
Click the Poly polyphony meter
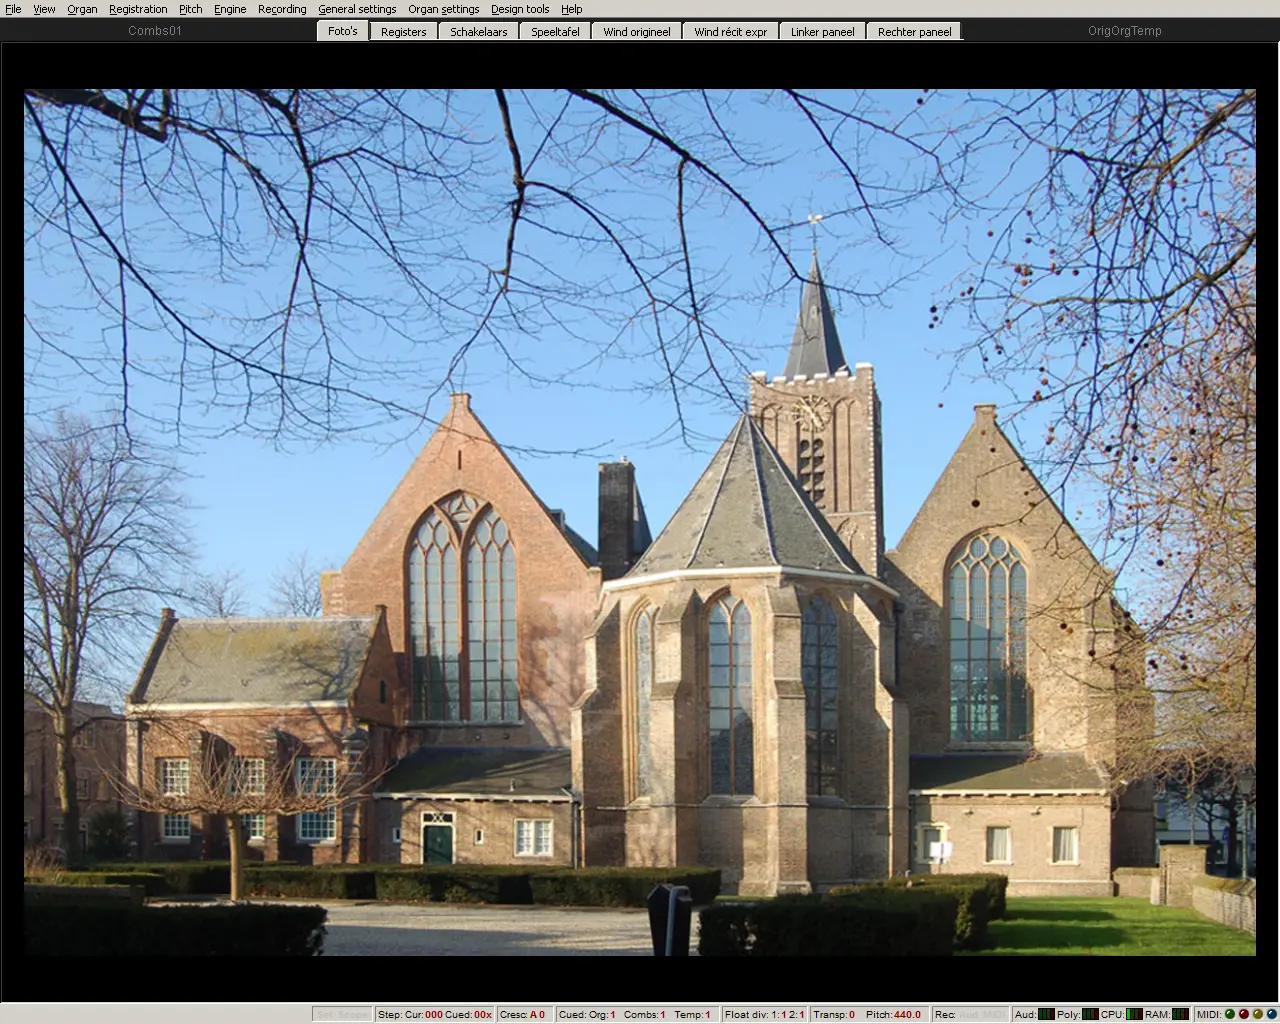tap(1090, 1014)
